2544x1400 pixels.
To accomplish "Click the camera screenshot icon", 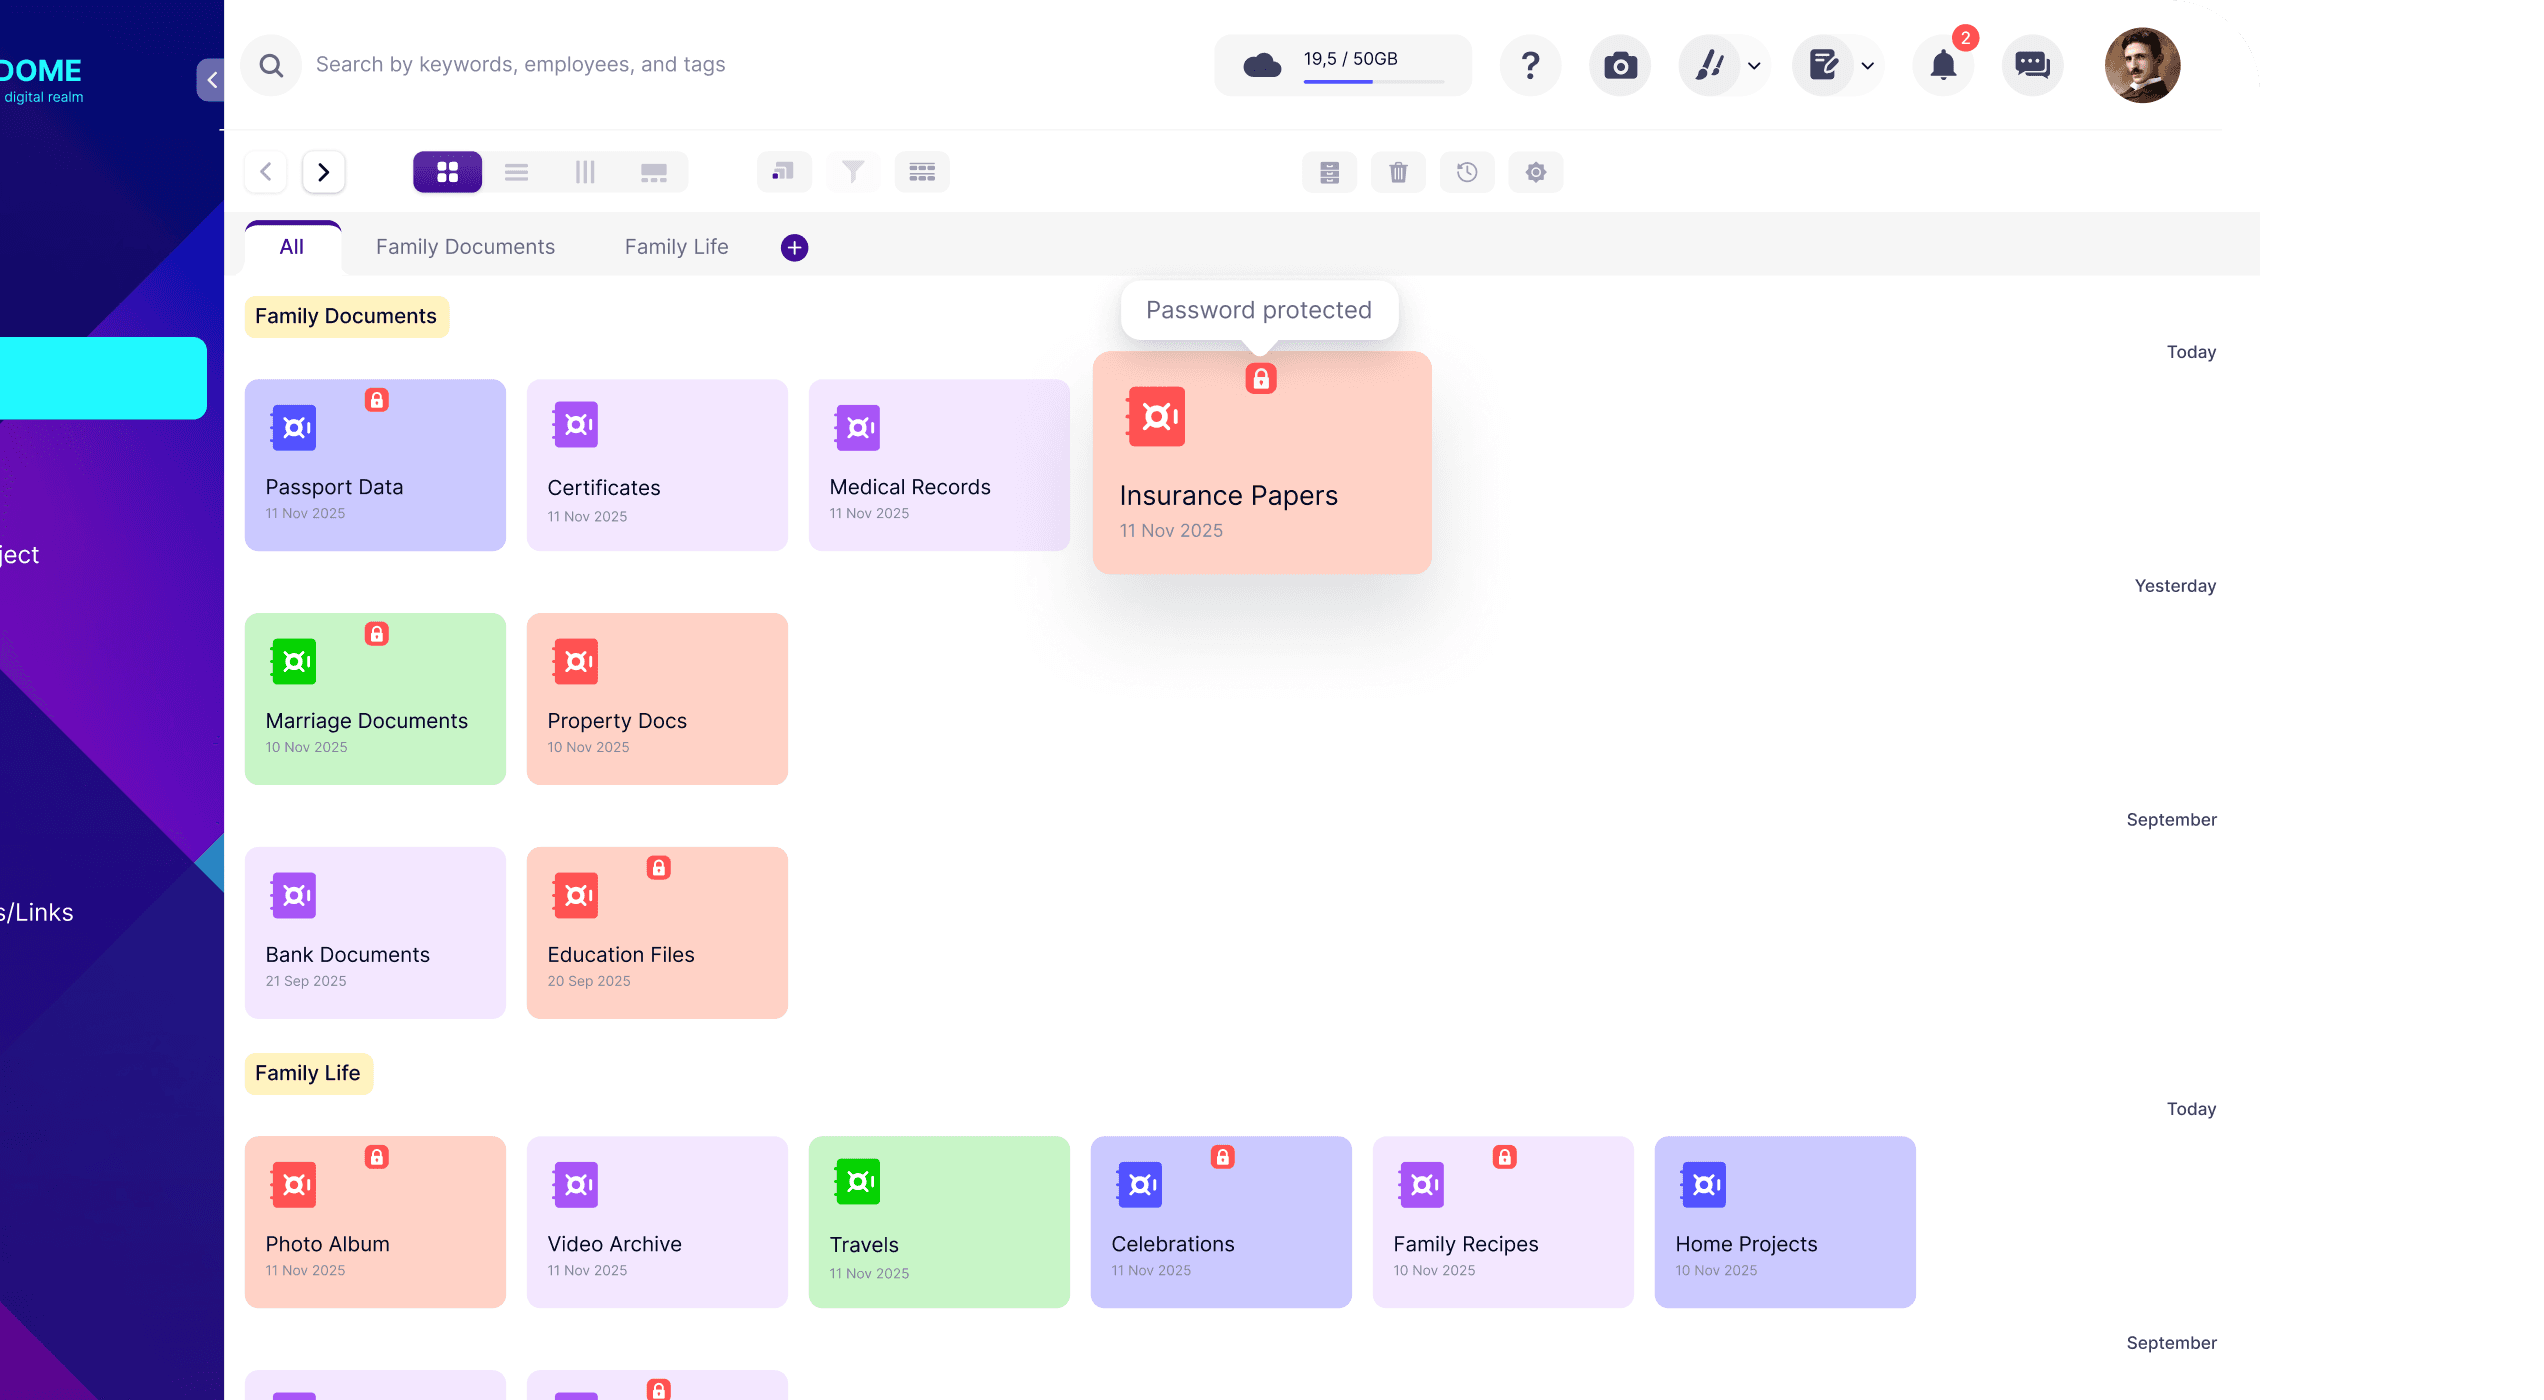I will coord(1620,66).
